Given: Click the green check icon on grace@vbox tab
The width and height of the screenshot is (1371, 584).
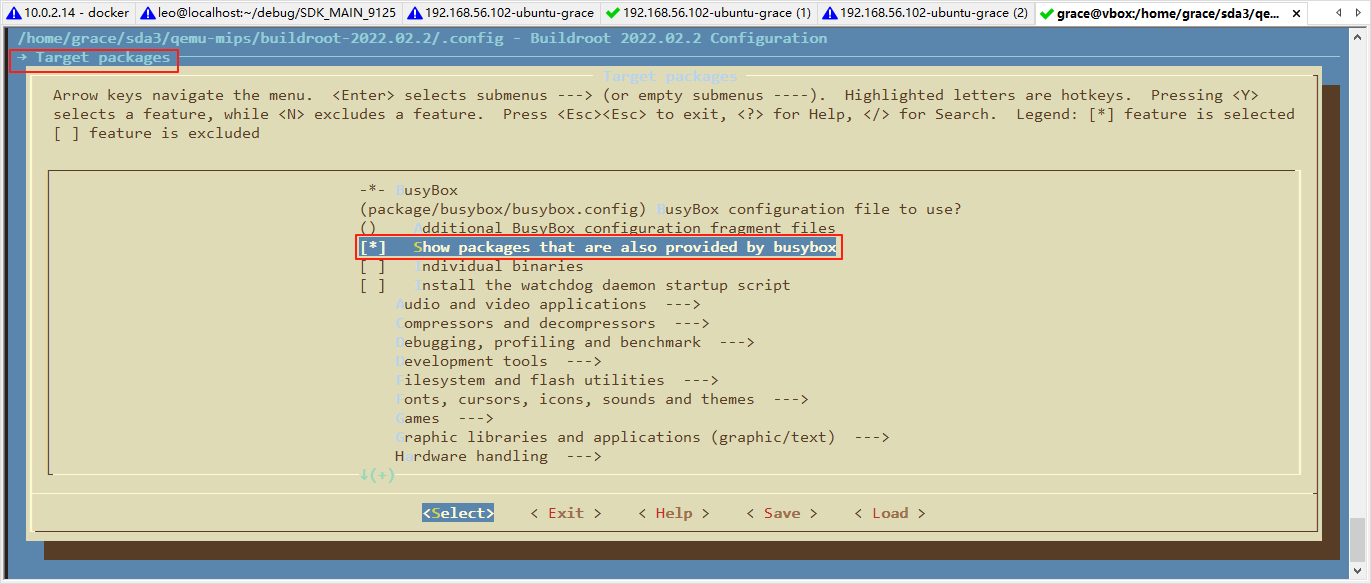Looking at the screenshot, I should [1047, 14].
